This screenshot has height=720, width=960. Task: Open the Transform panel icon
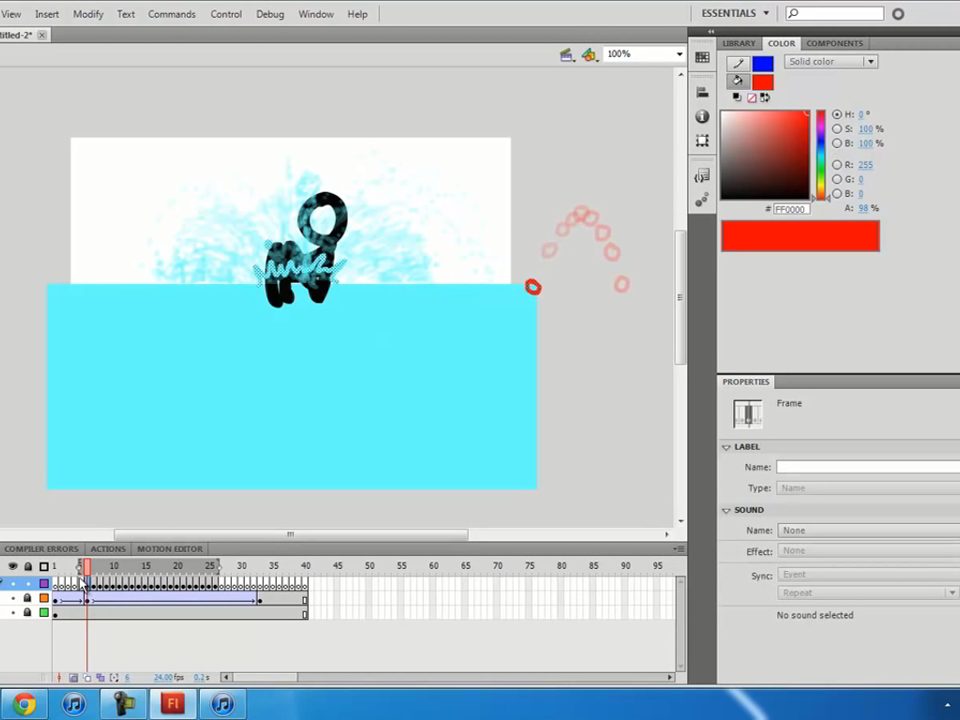coord(702,141)
